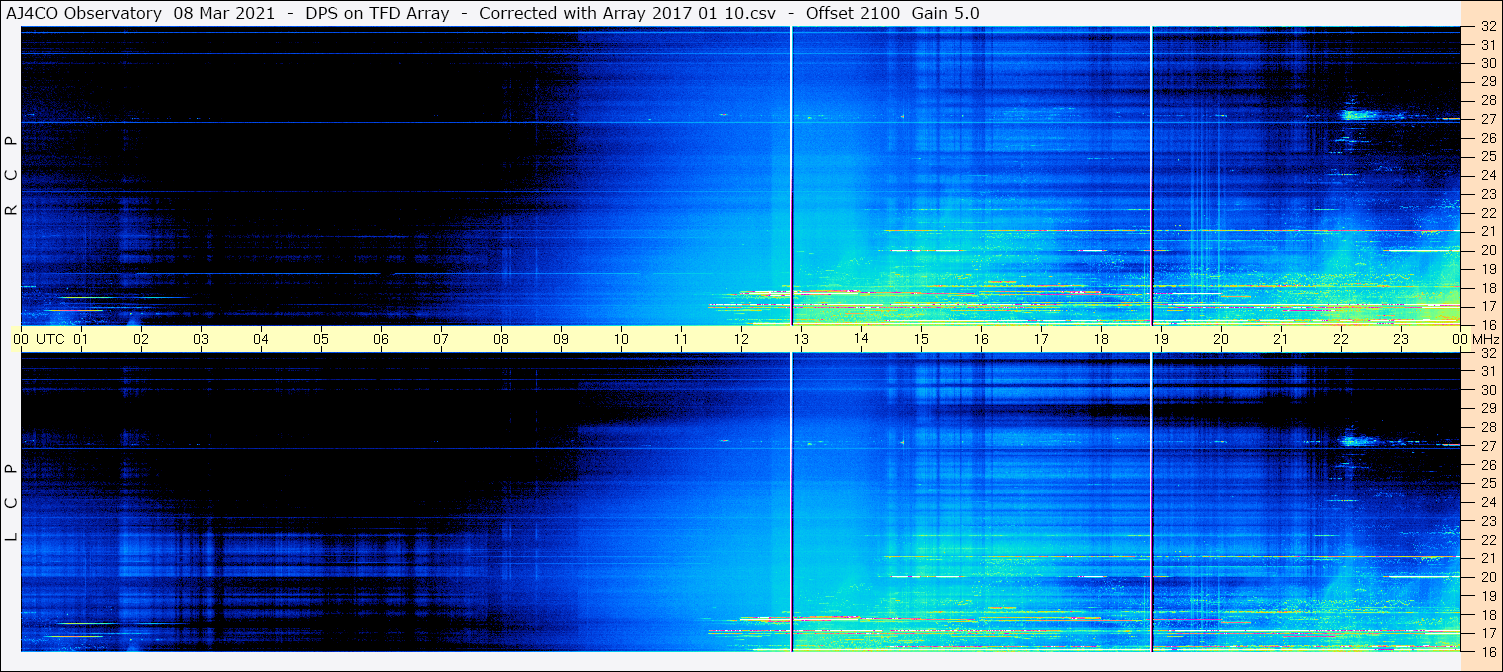Click 18 MHz on the LCP frequency scale
Image resolution: width=1503 pixels, height=672 pixels.
[x=1488, y=614]
